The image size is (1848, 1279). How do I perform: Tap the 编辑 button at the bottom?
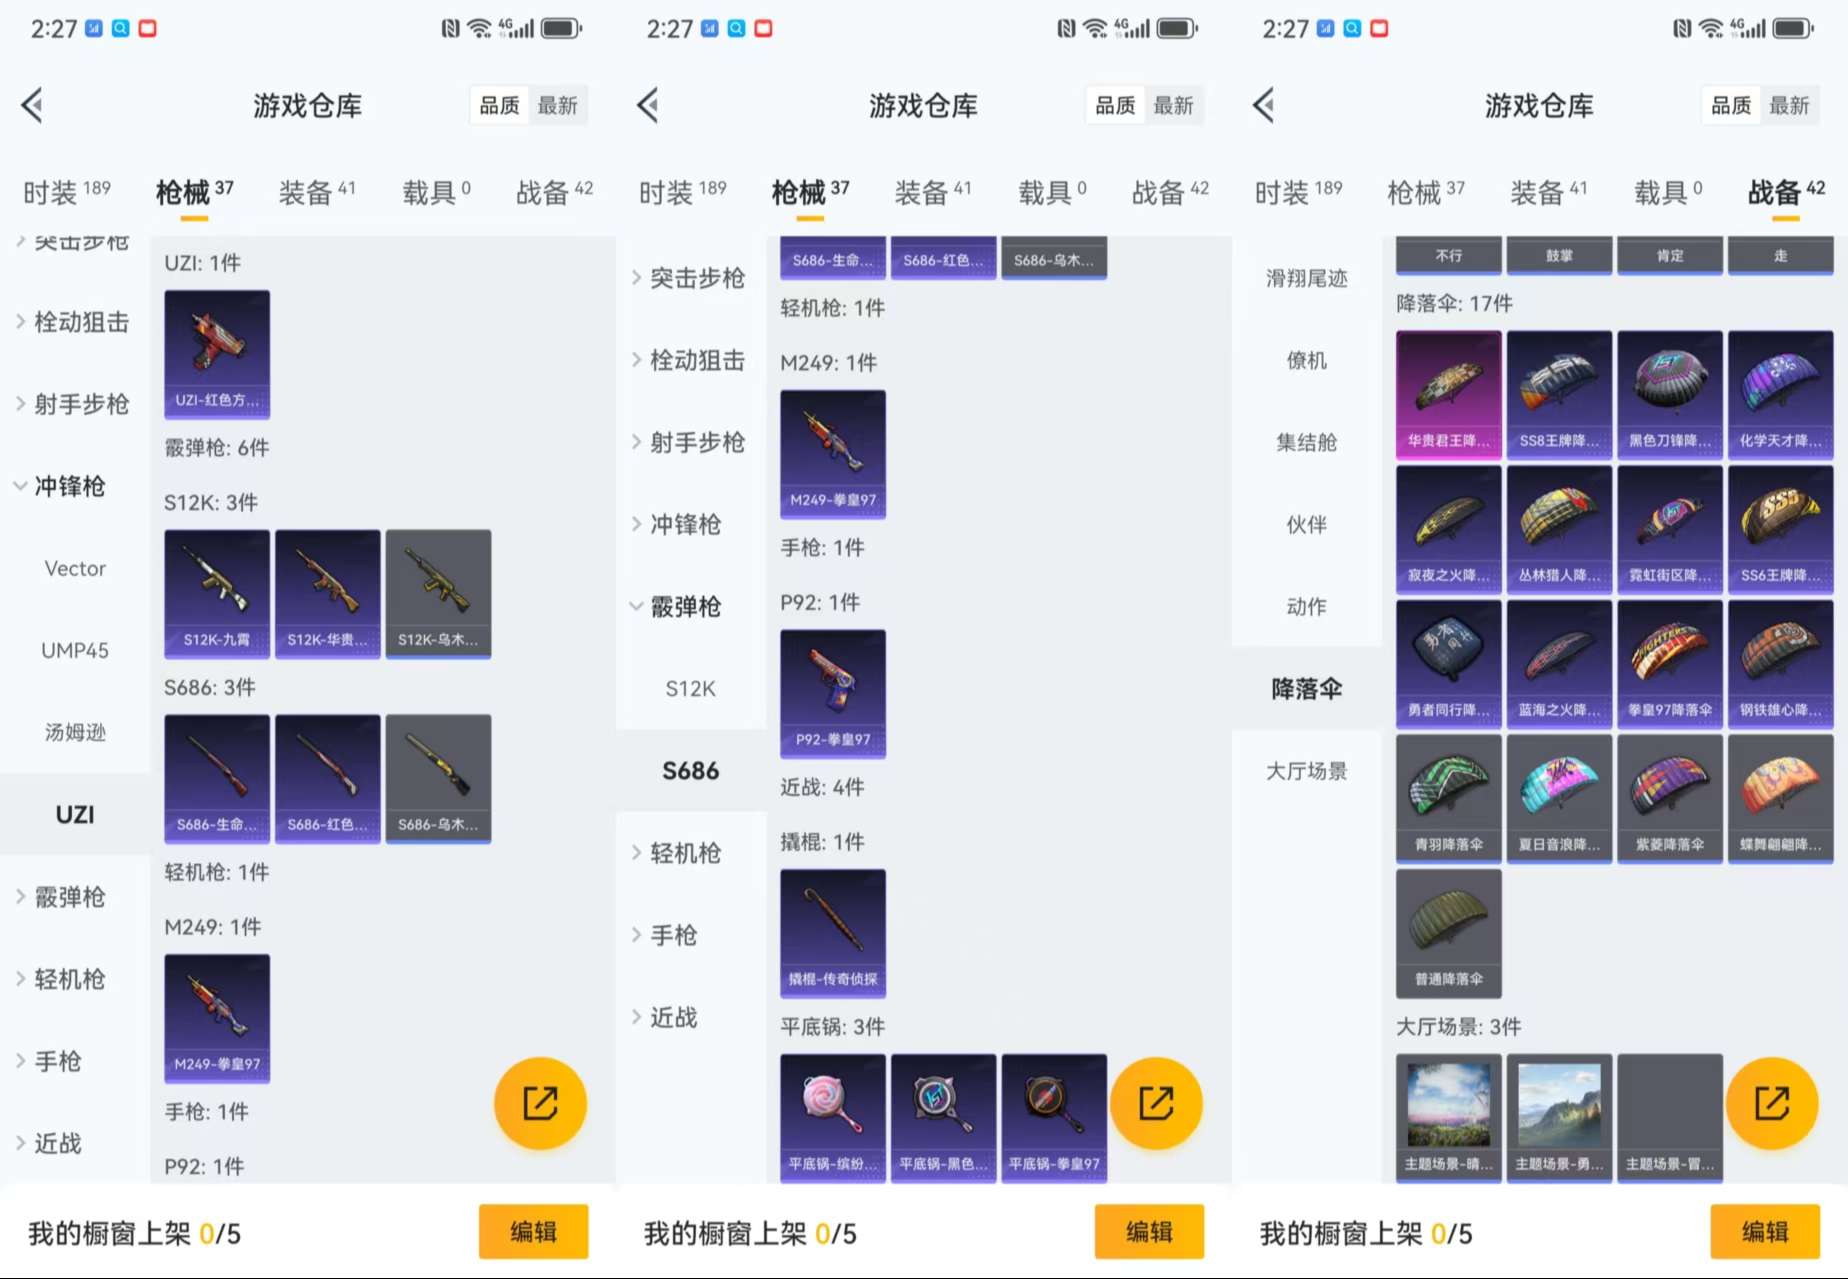click(533, 1232)
